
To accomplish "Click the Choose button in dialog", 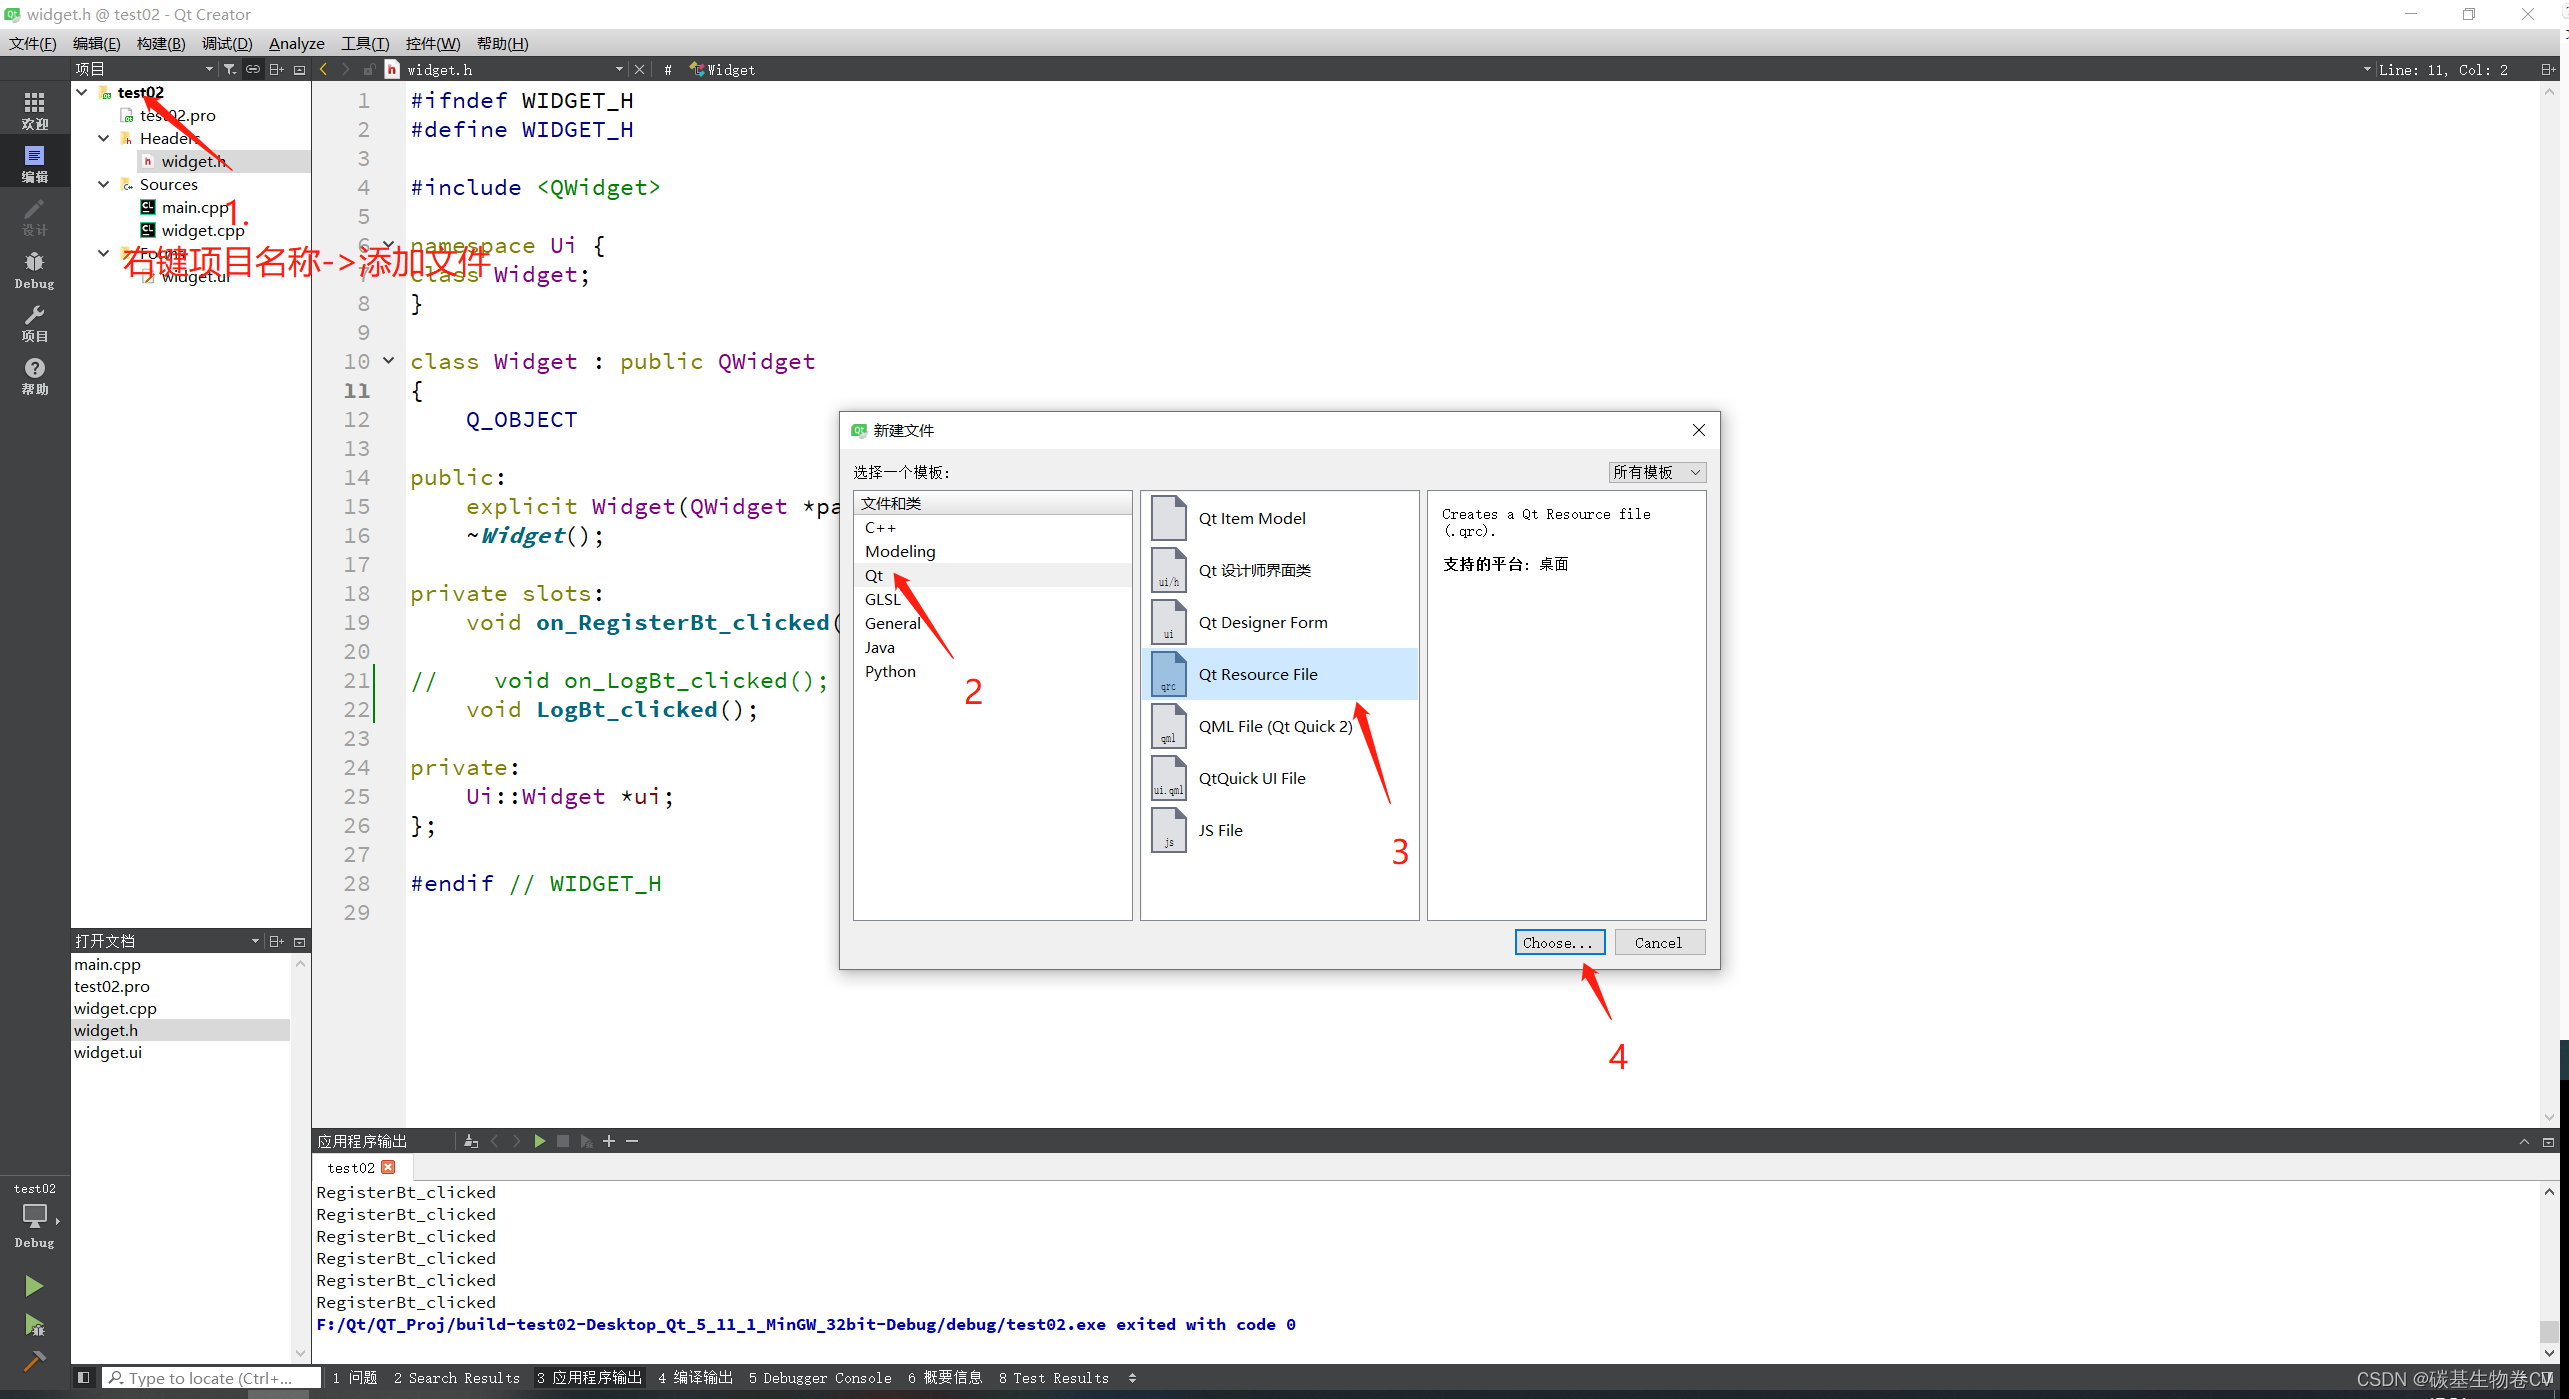I will [1555, 941].
